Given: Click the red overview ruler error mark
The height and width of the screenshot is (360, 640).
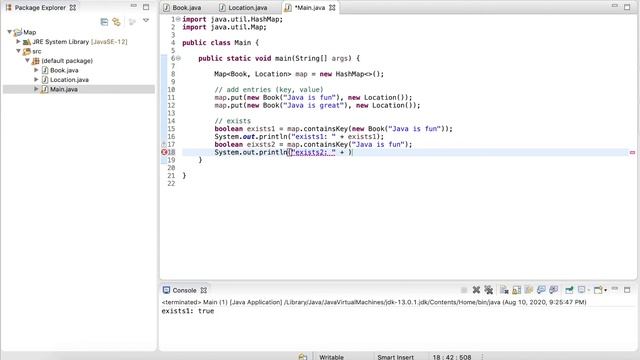Looking at the screenshot, I should 632,152.
